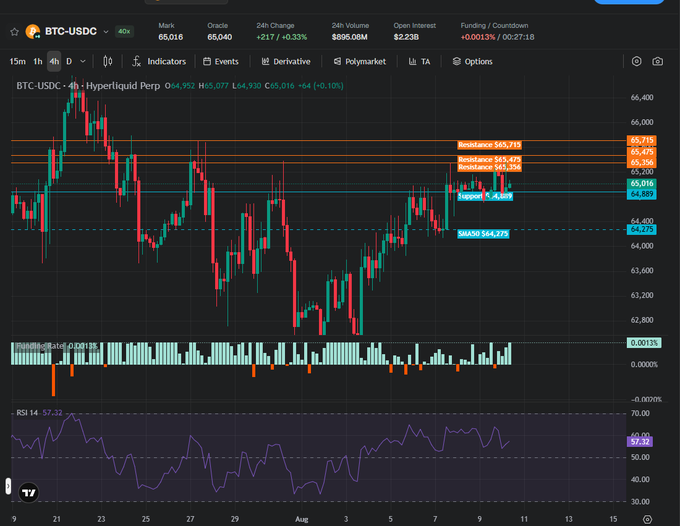Click the Open Interest value $2.23B
This screenshot has width=680, height=526.
tap(406, 37)
